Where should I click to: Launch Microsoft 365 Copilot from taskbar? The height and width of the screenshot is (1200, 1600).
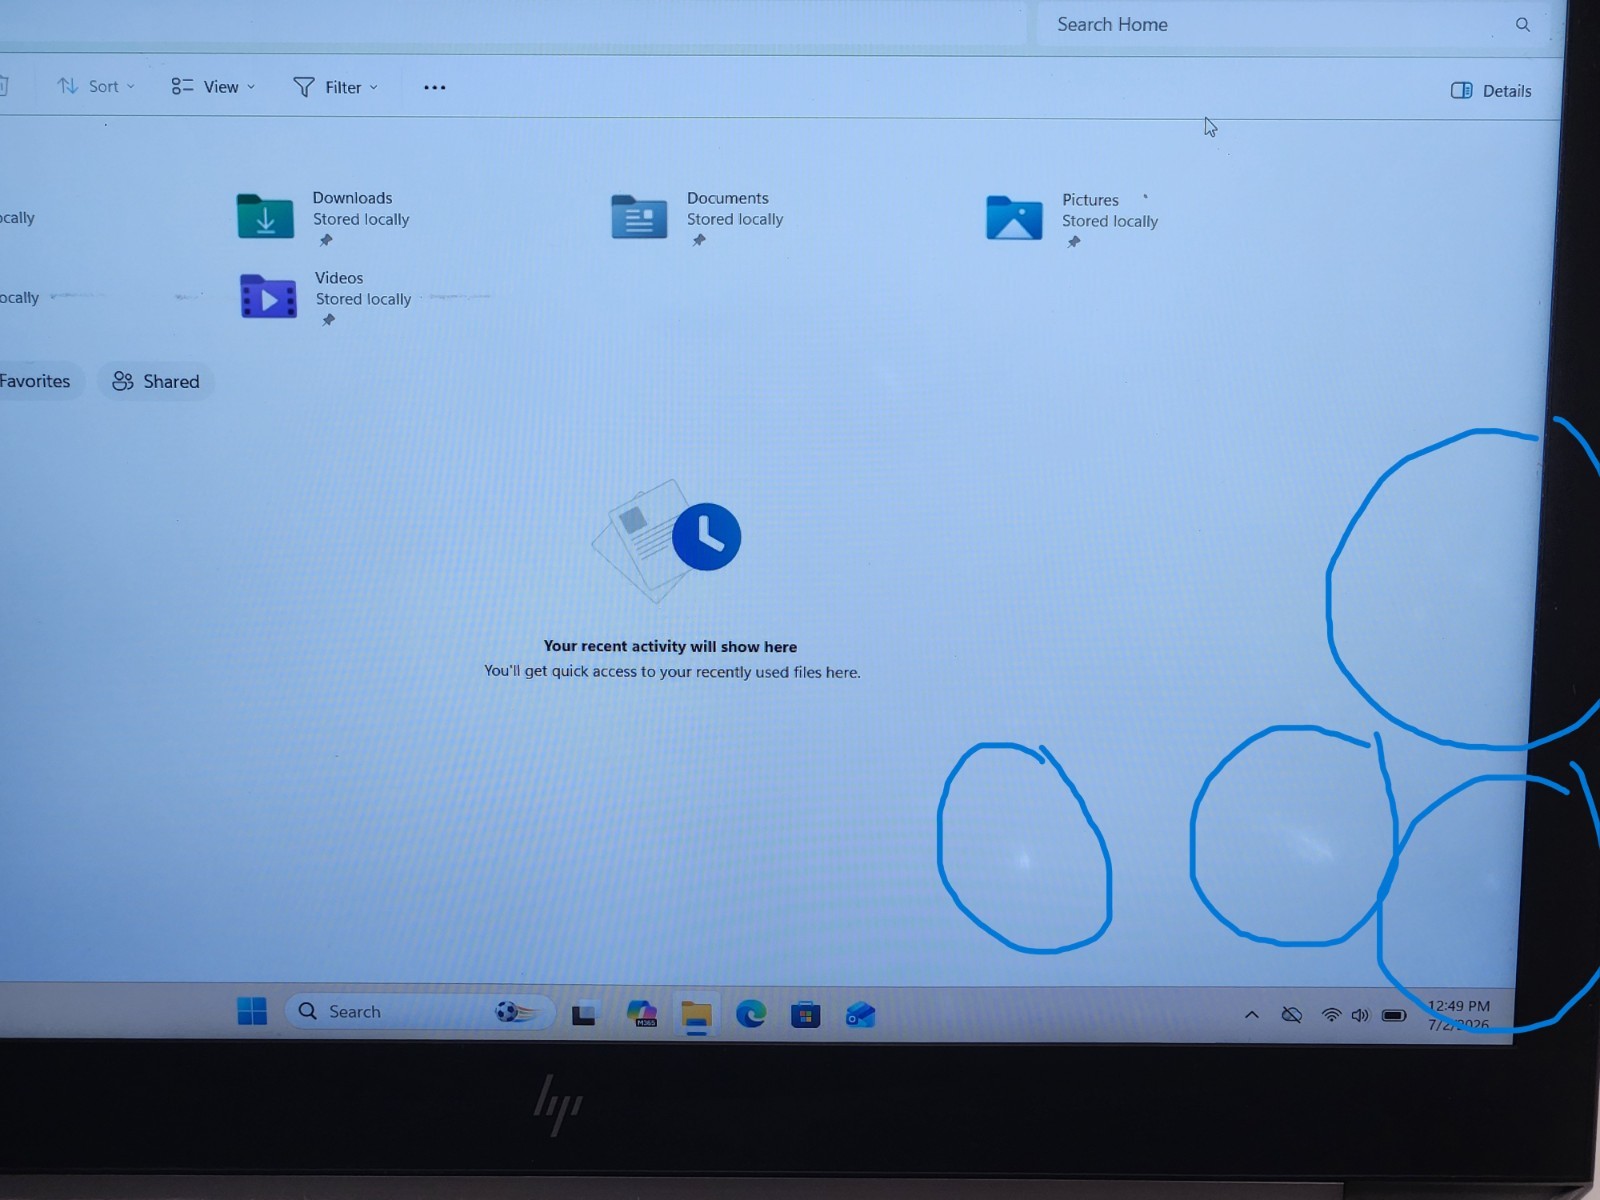tap(641, 1014)
